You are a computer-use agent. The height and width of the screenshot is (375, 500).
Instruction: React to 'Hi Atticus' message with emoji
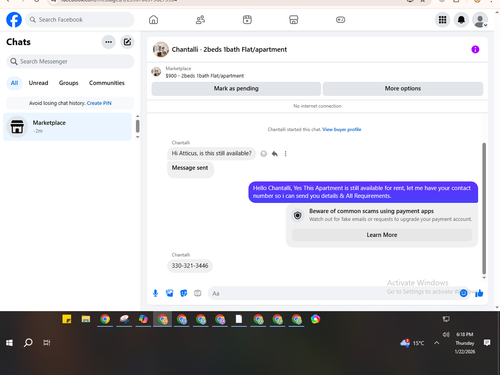[x=264, y=154]
